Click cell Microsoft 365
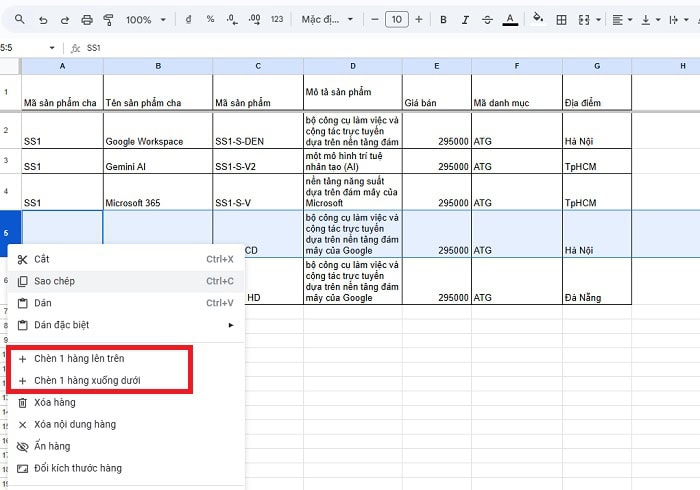 [x=158, y=192]
